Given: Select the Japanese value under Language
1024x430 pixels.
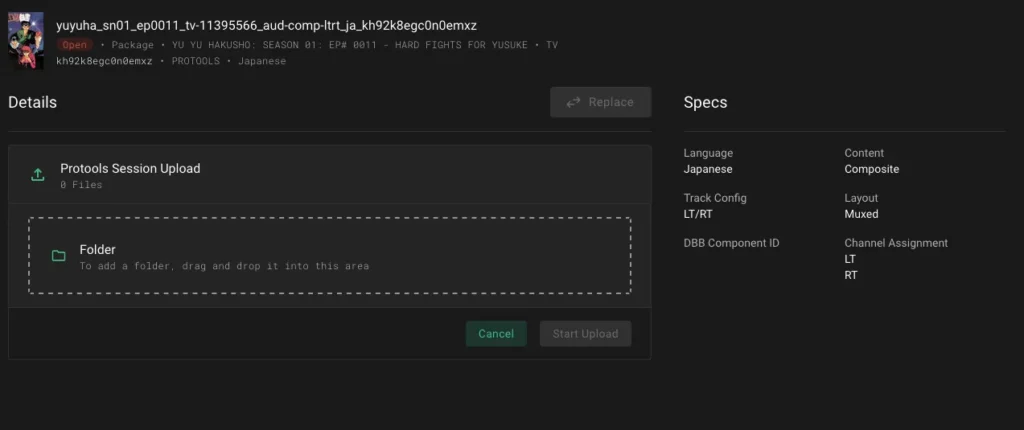Looking at the screenshot, I should (x=708, y=169).
